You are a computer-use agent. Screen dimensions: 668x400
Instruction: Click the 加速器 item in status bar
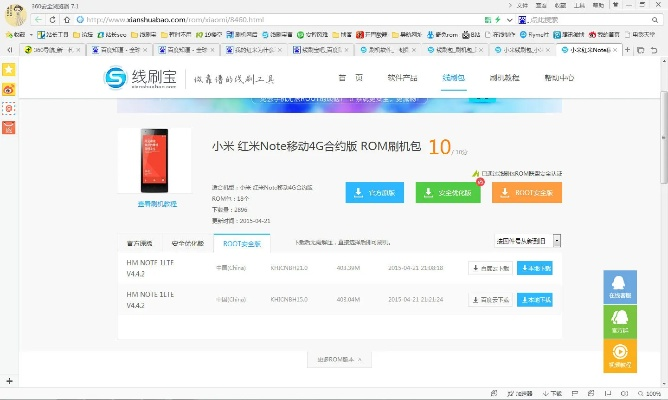click(520, 393)
